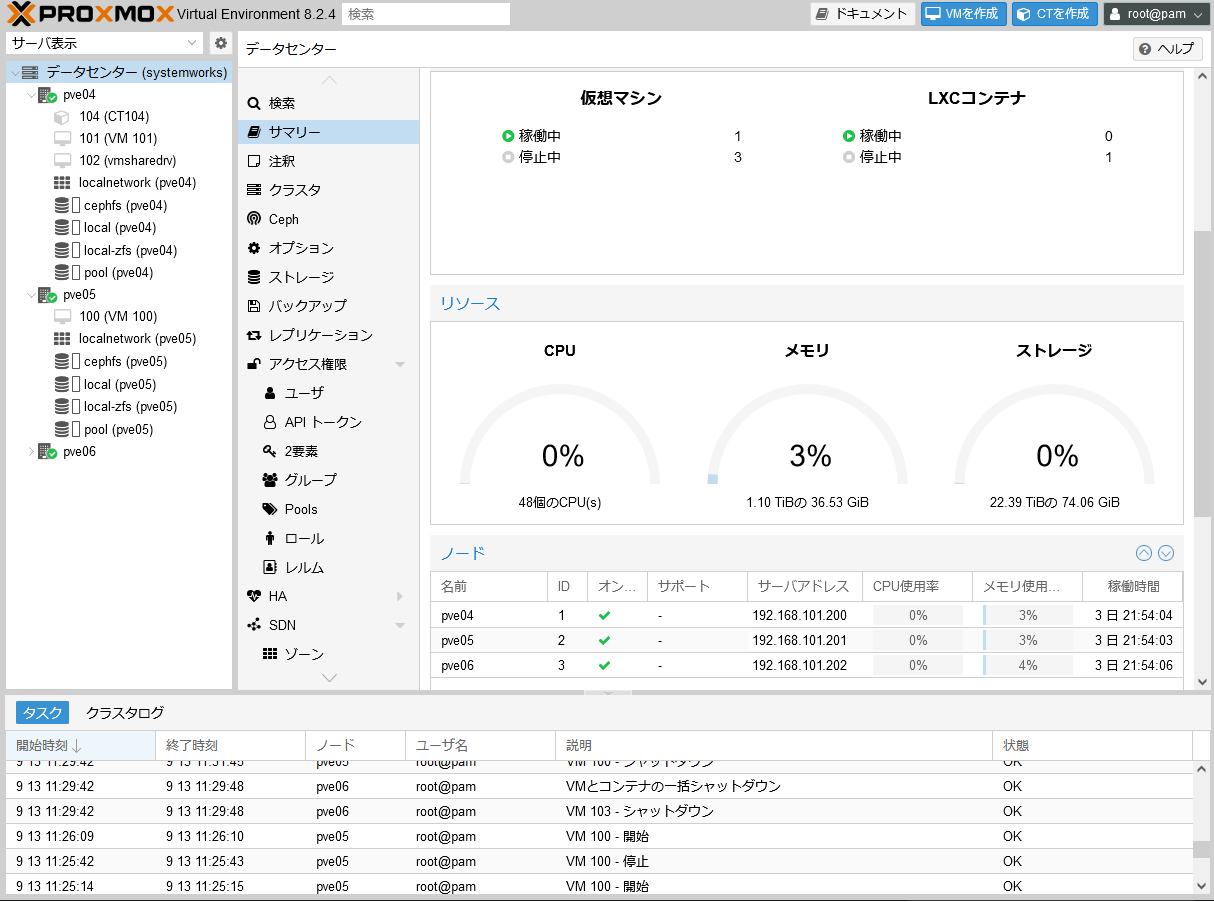
Task: Click the datacenter server icon in tree
Action: pos(30,73)
